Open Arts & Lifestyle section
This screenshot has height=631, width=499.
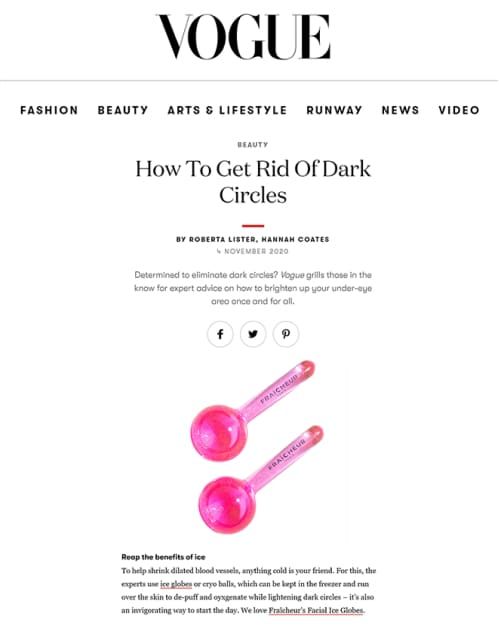click(x=227, y=110)
